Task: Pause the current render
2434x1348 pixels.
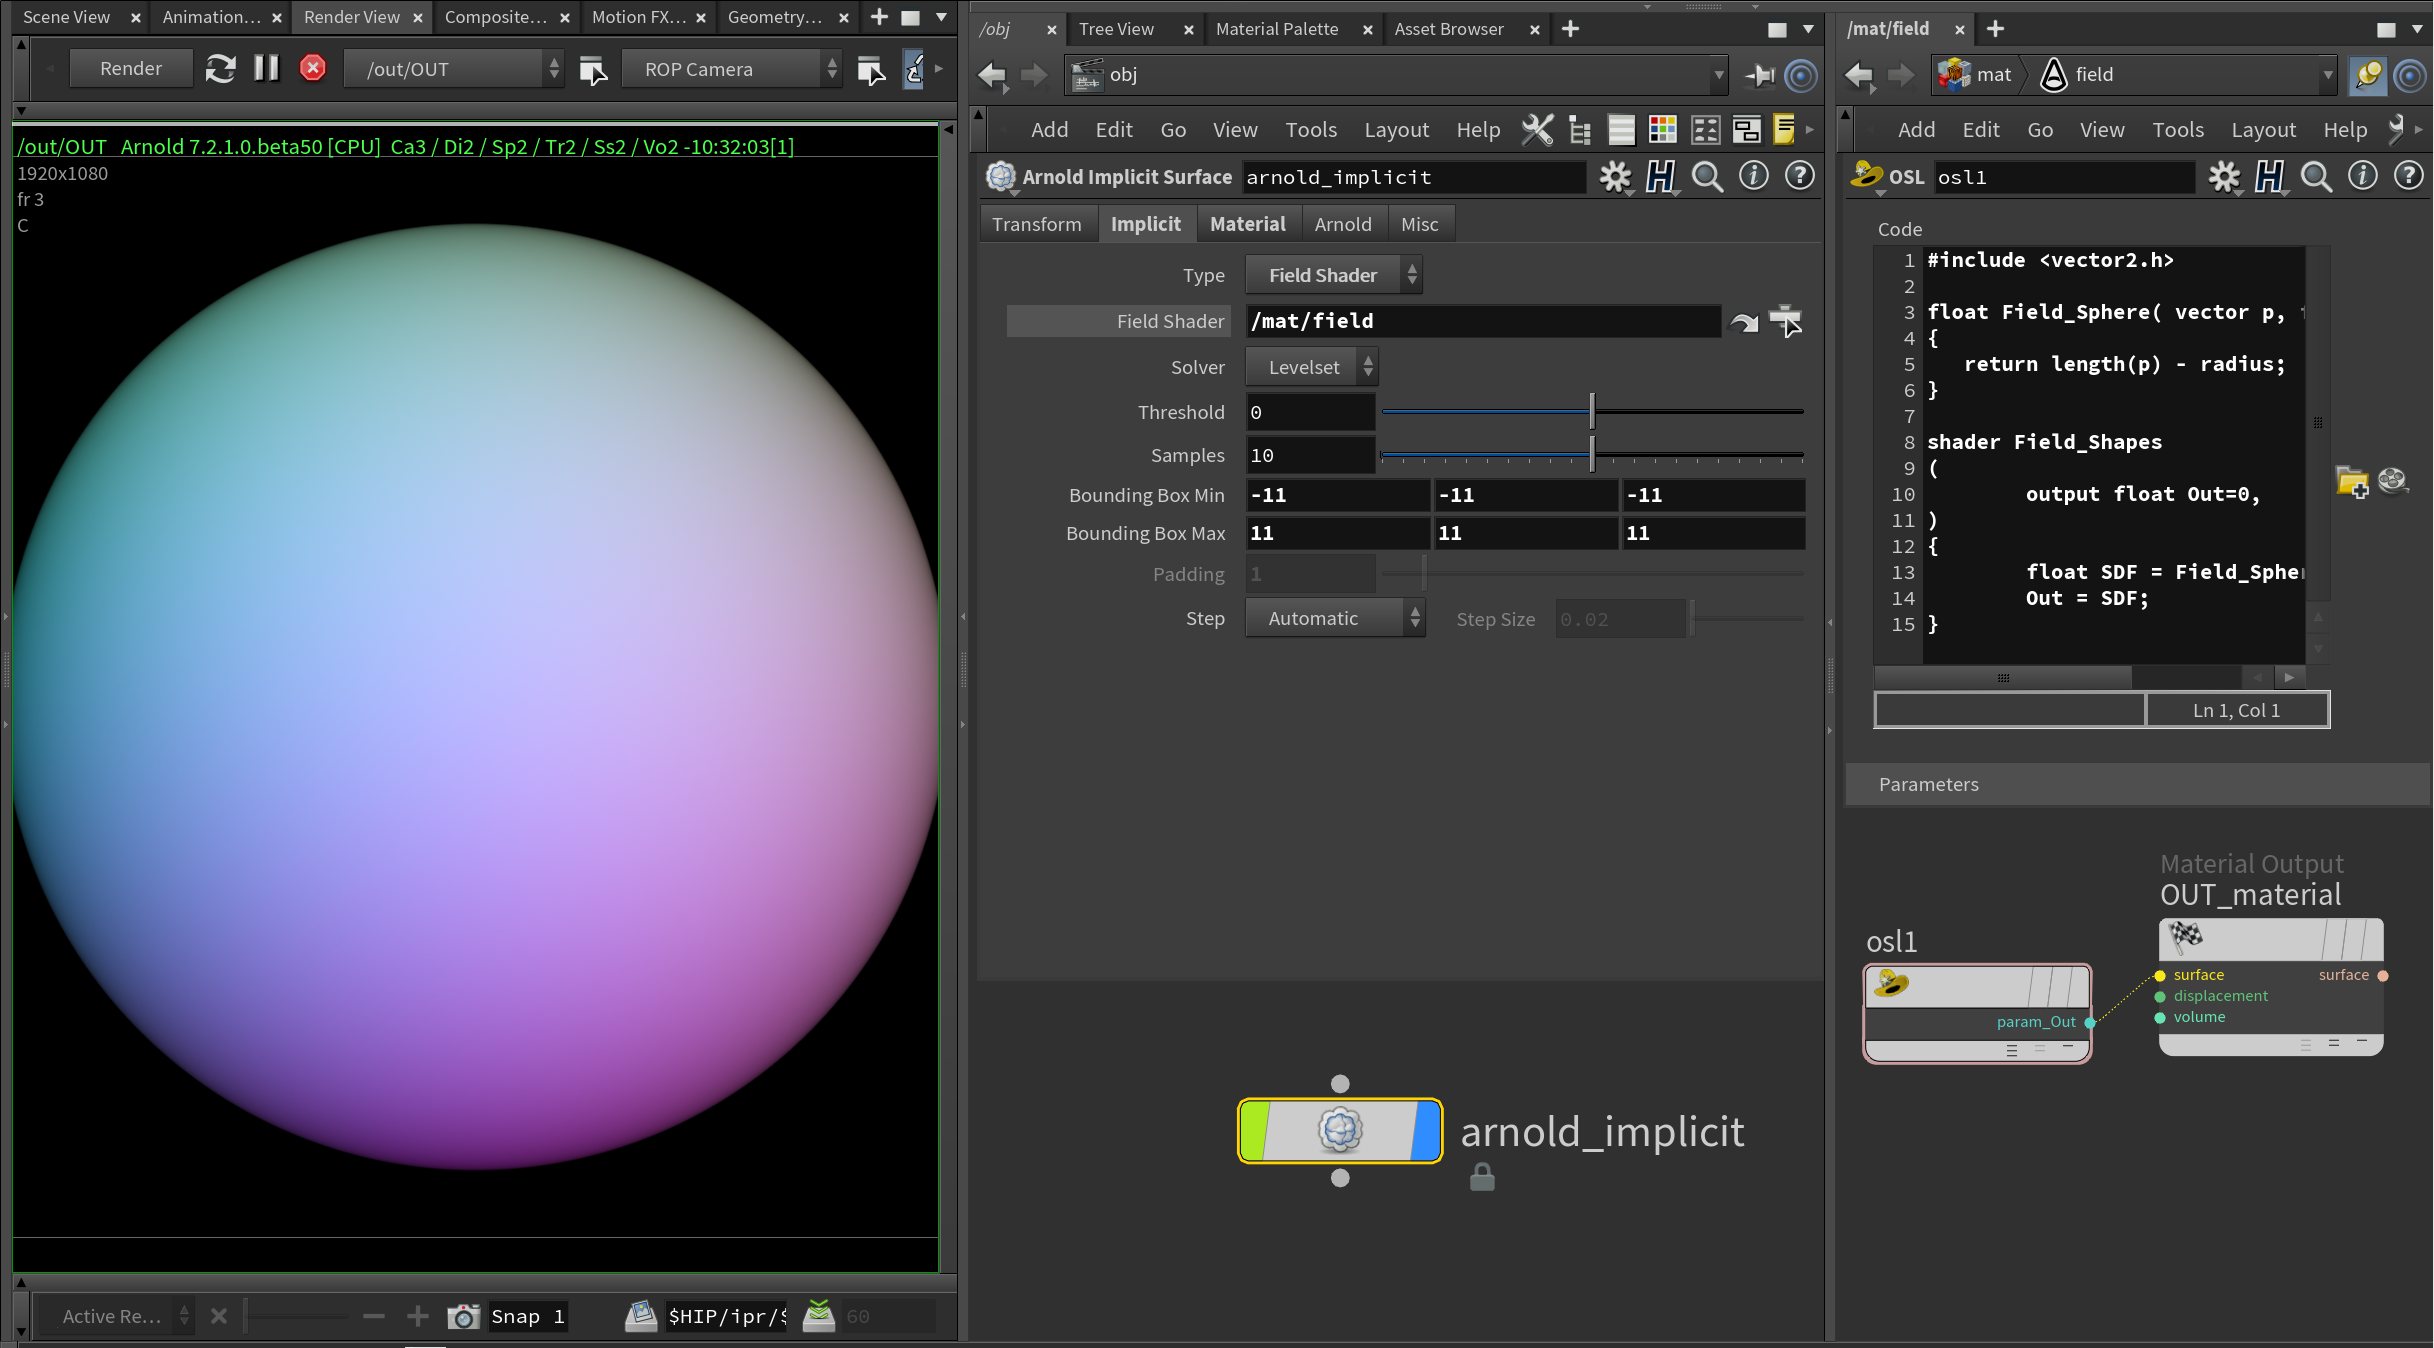Action: 266,69
